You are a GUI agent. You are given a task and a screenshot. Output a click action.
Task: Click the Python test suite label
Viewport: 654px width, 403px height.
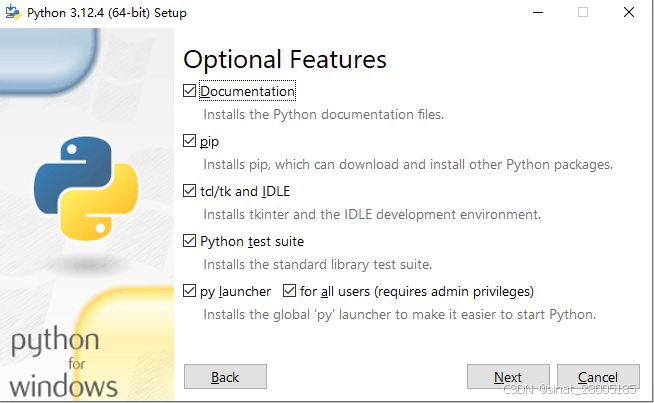[252, 241]
